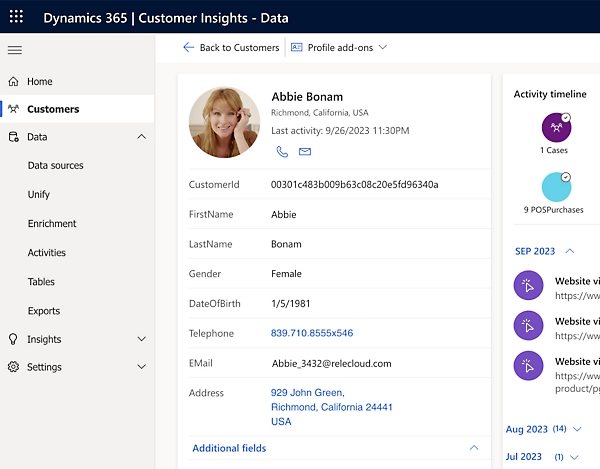The image size is (600, 469).
Task: Open the app launcher waffle icon
Action: pos(15,17)
